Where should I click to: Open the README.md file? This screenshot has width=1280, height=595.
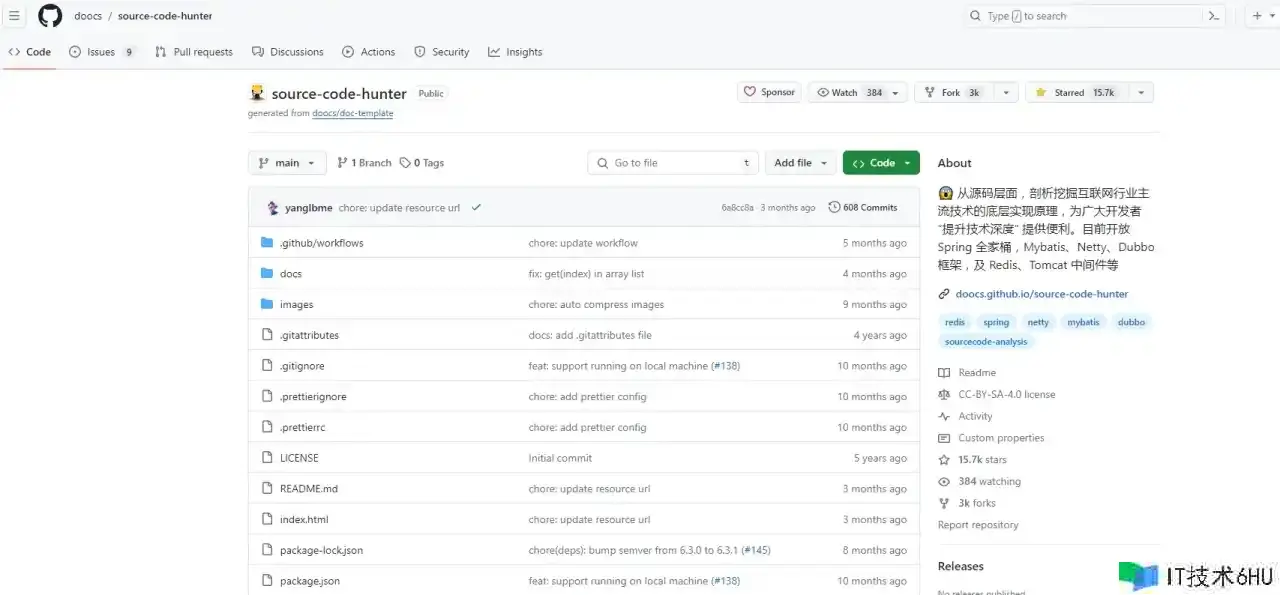(x=309, y=489)
